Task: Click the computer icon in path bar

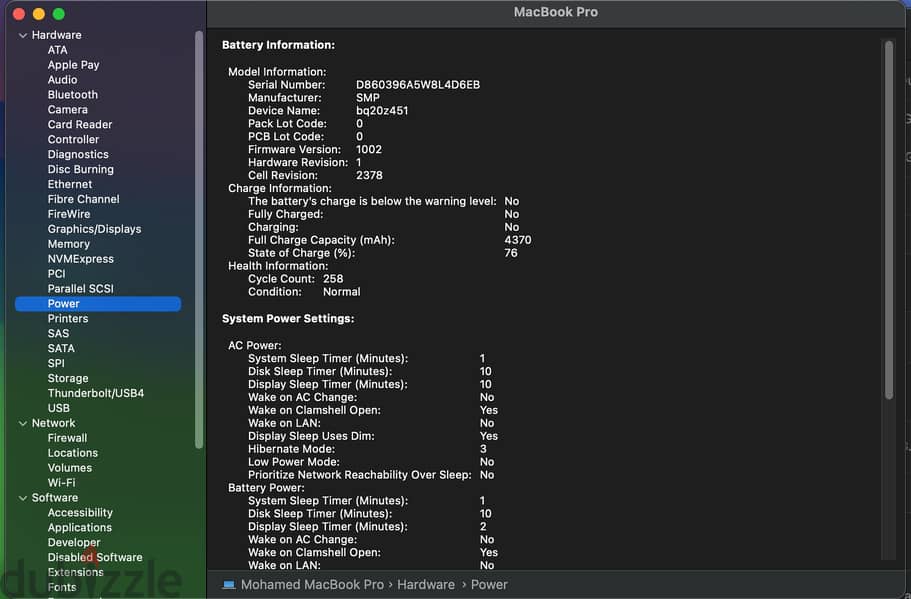Action: [229, 584]
